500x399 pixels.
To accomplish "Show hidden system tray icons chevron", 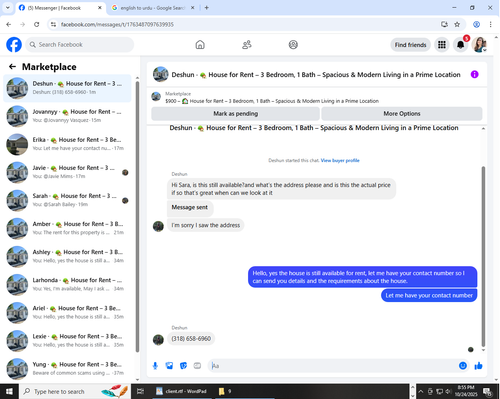I will click(421, 392).
